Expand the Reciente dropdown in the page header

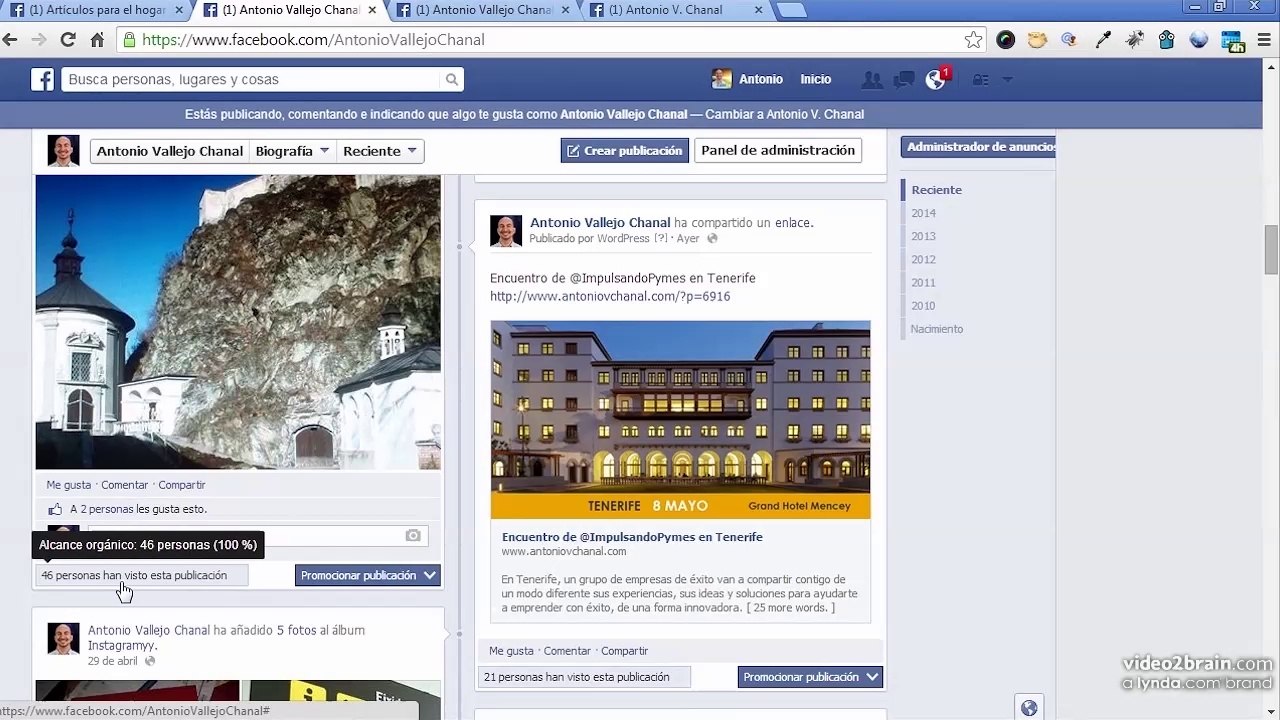380,151
